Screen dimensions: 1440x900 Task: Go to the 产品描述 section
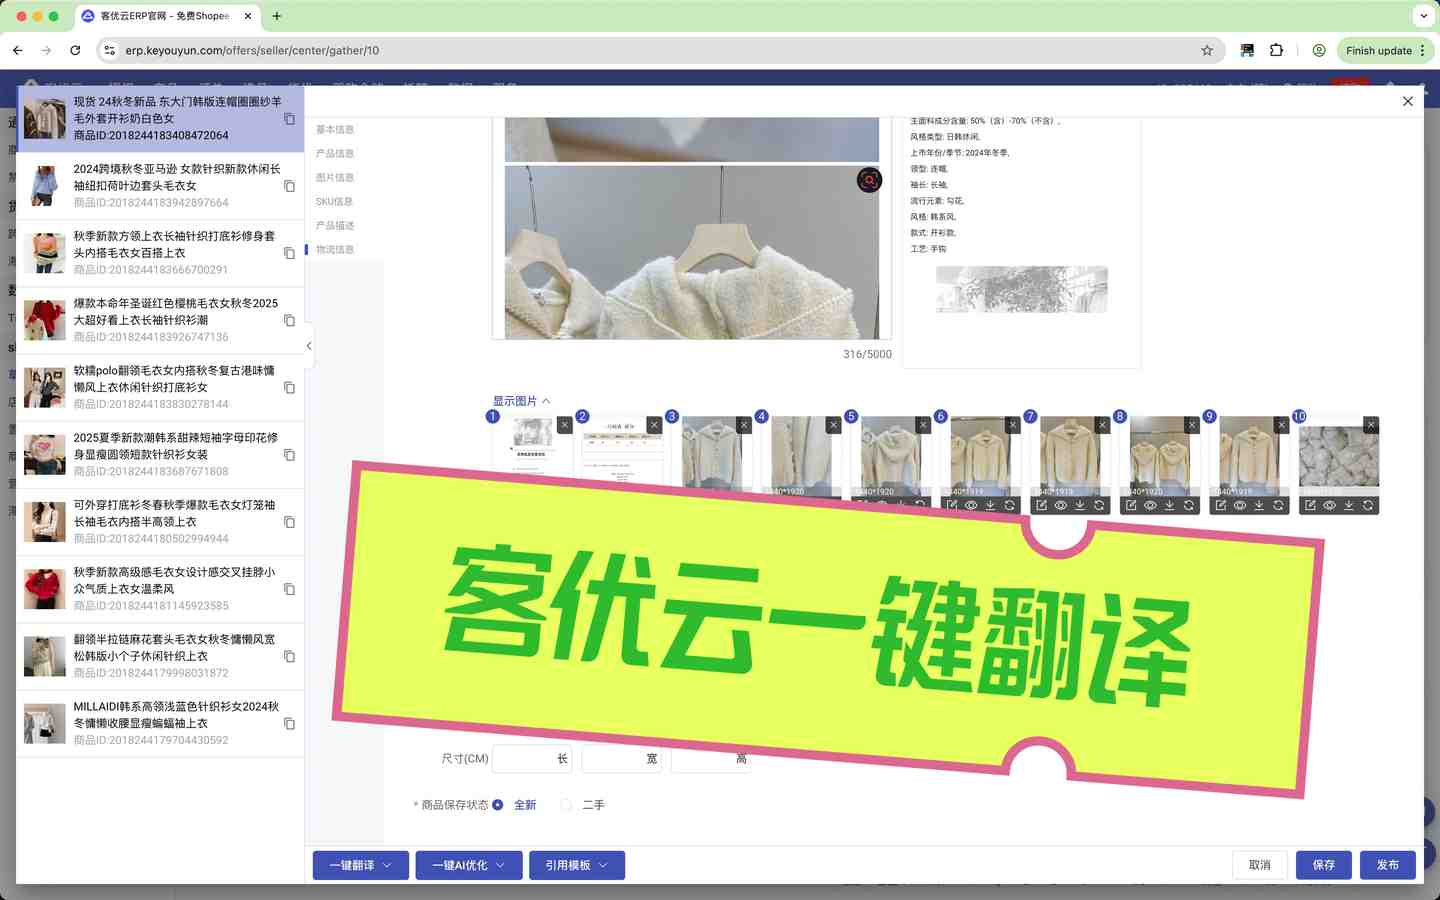point(335,226)
